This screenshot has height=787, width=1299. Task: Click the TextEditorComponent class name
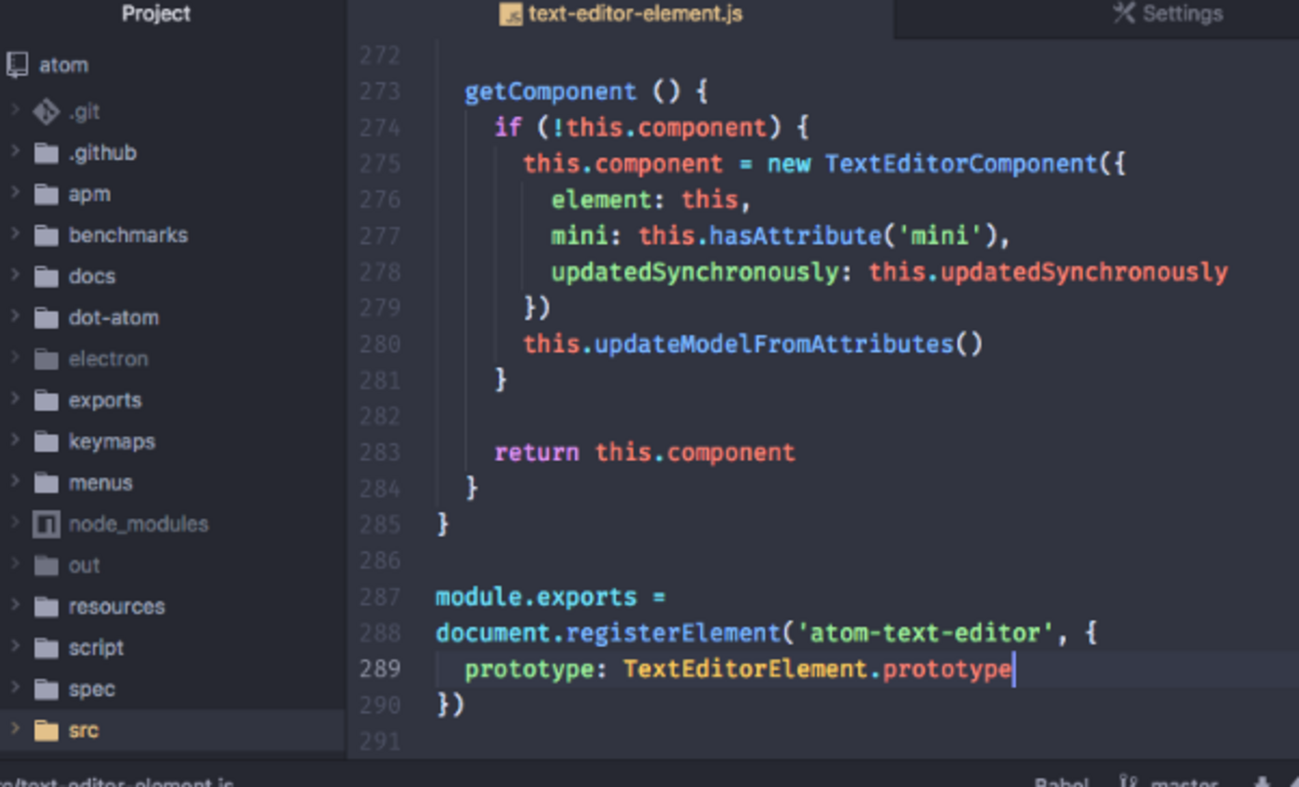961,164
